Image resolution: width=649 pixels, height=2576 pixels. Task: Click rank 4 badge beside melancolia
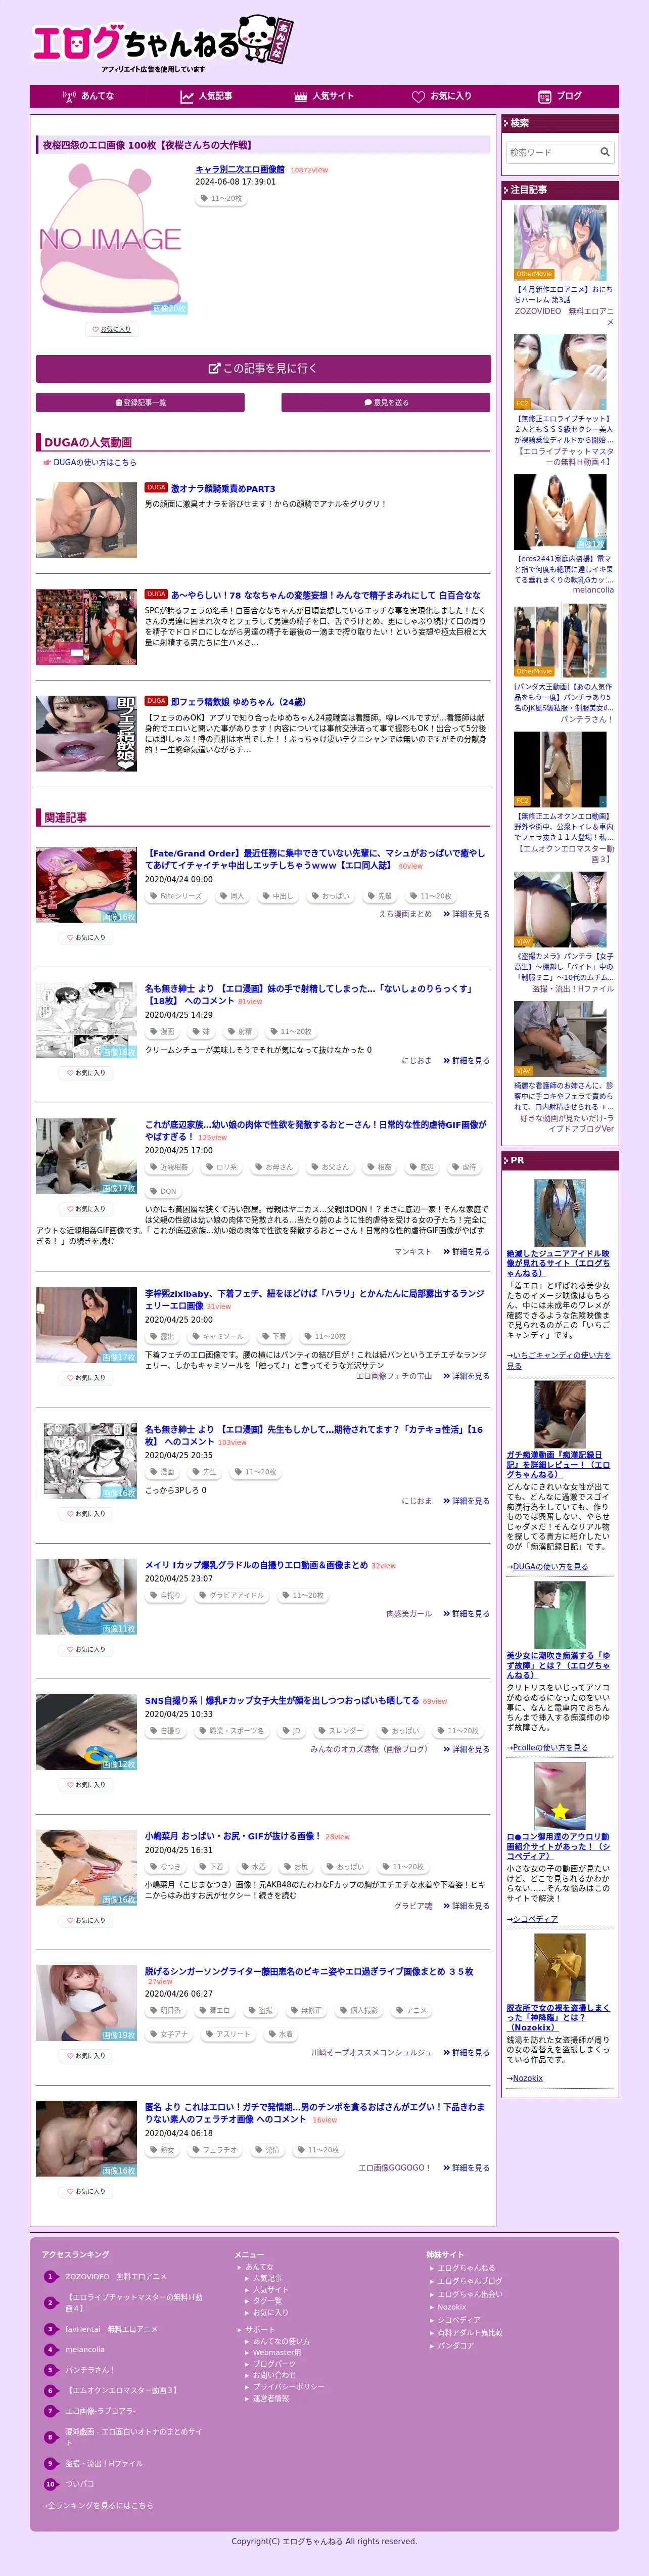(x=50, y=2349)
